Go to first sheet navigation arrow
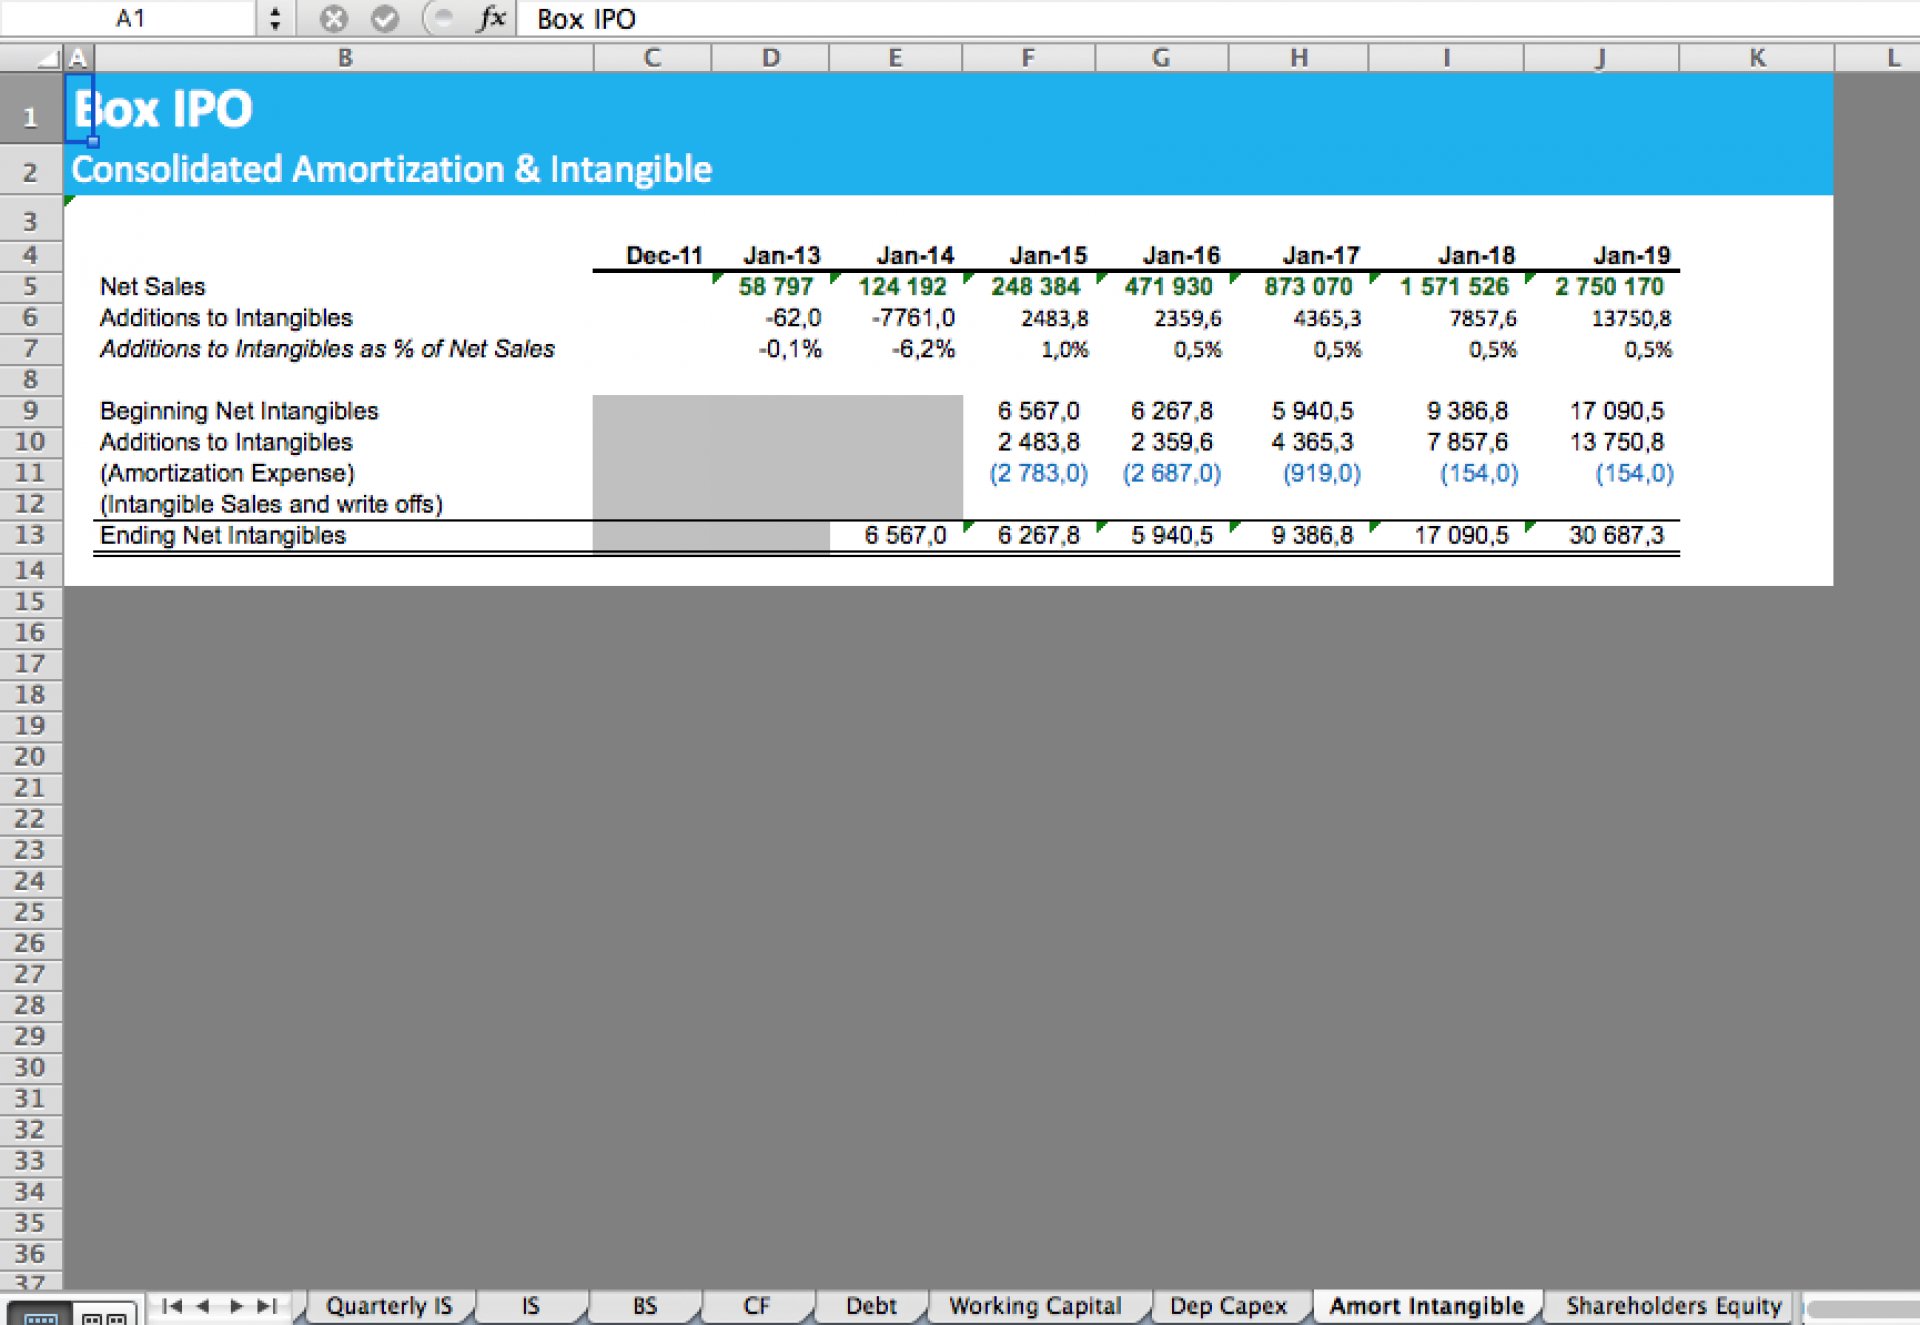 pyautogui.click(x=171, y=1306)
